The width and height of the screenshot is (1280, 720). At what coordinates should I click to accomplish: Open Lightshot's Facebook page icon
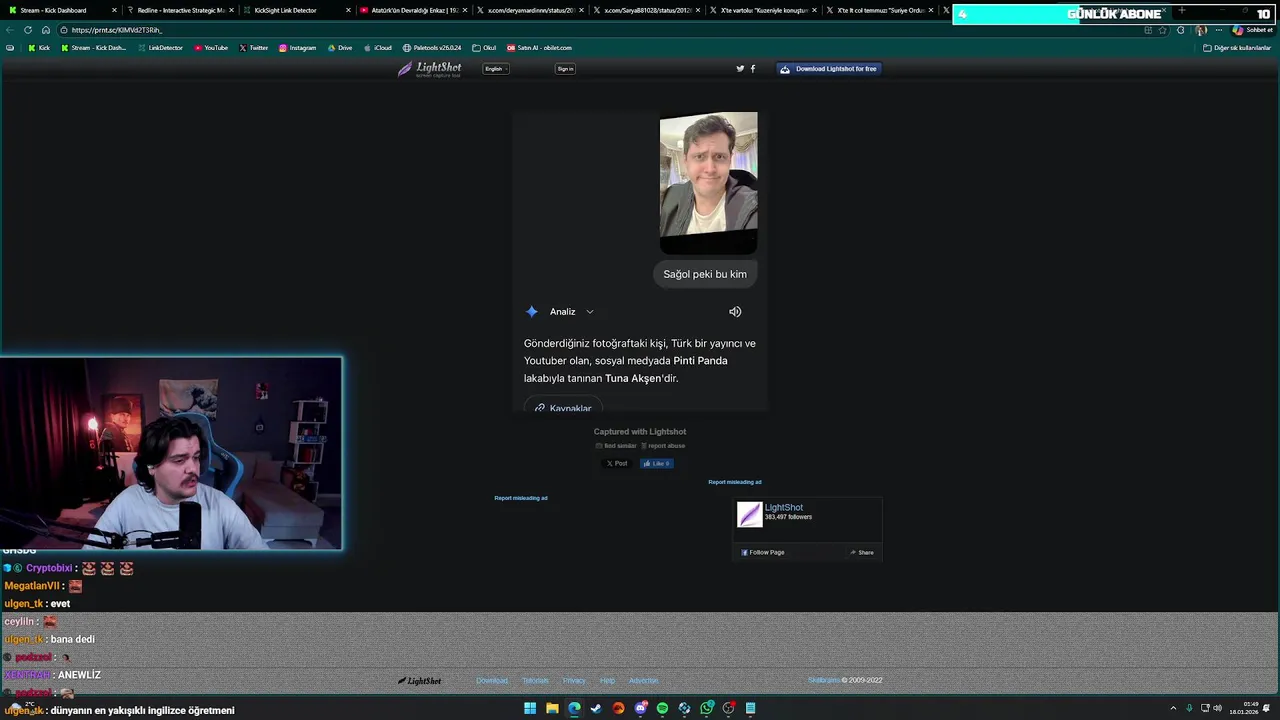(753, 69)
